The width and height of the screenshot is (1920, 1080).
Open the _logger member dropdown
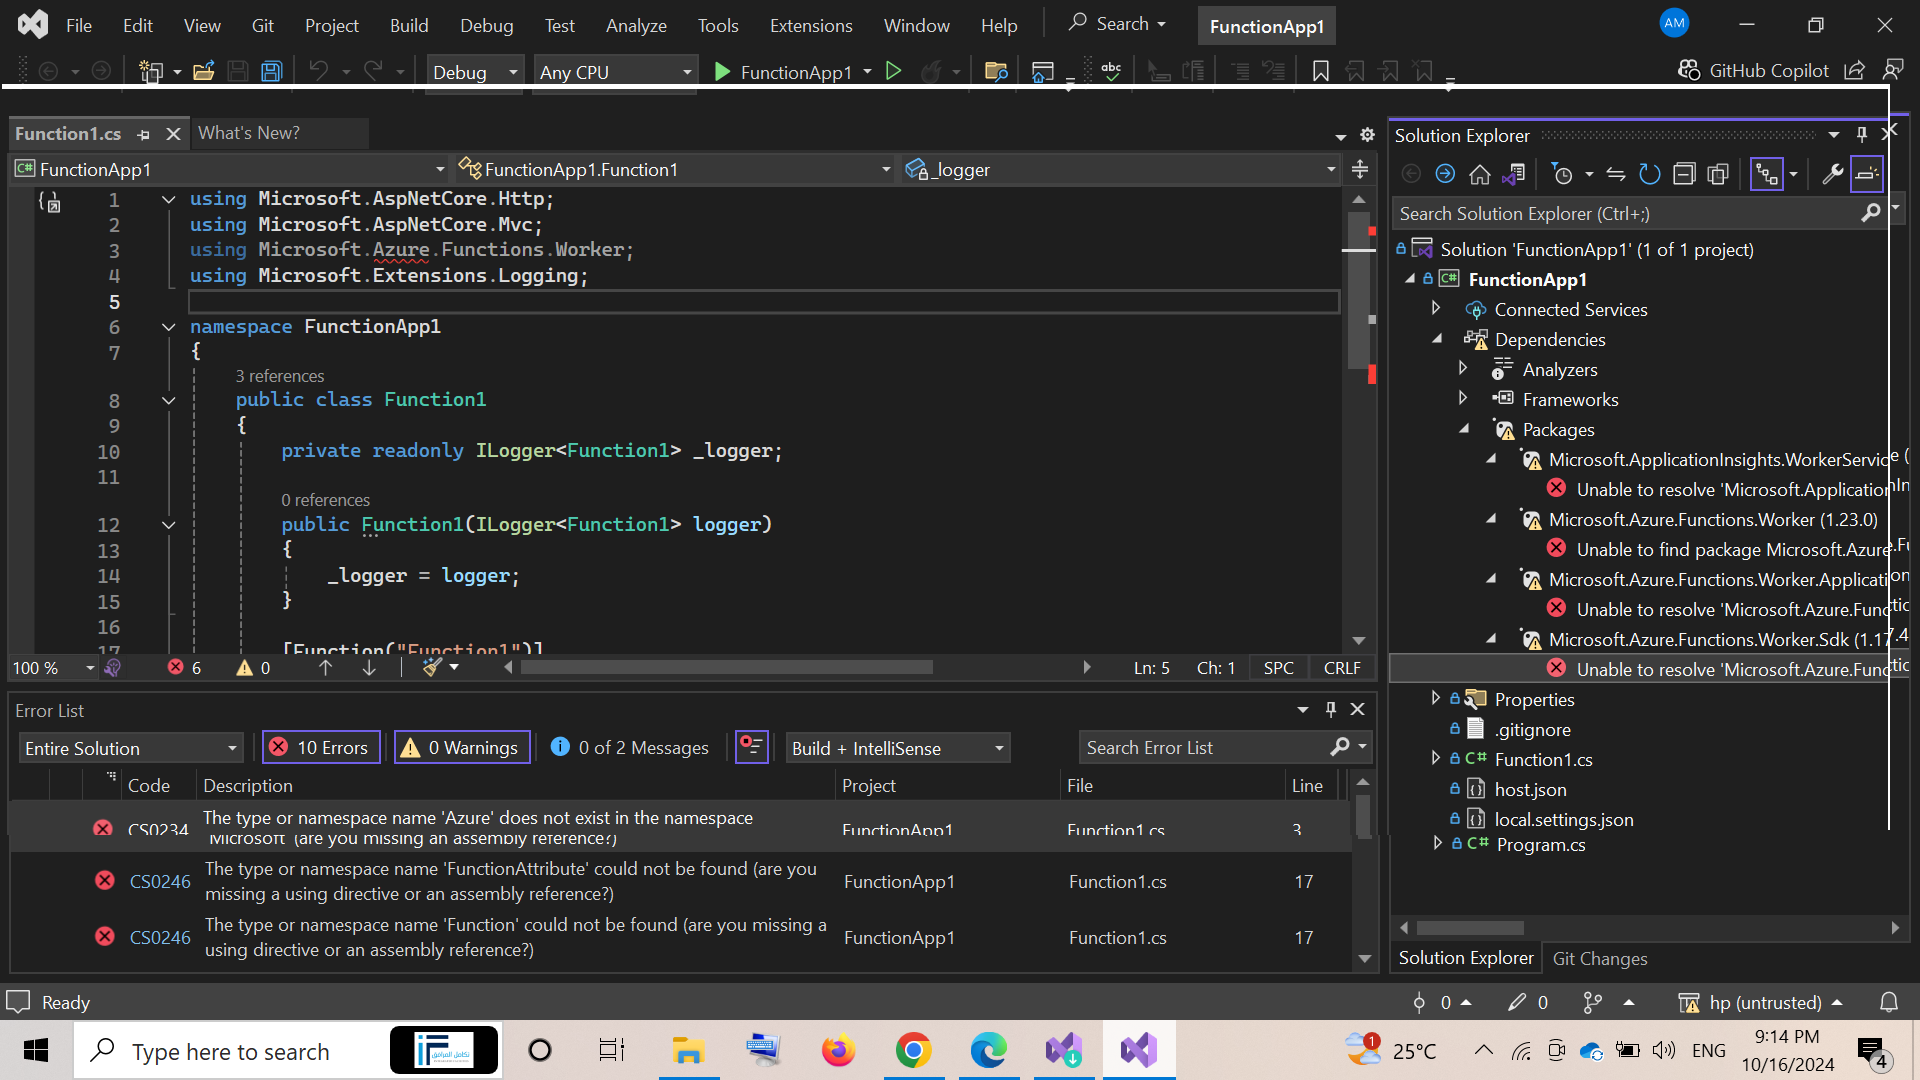click(1120, 170)
